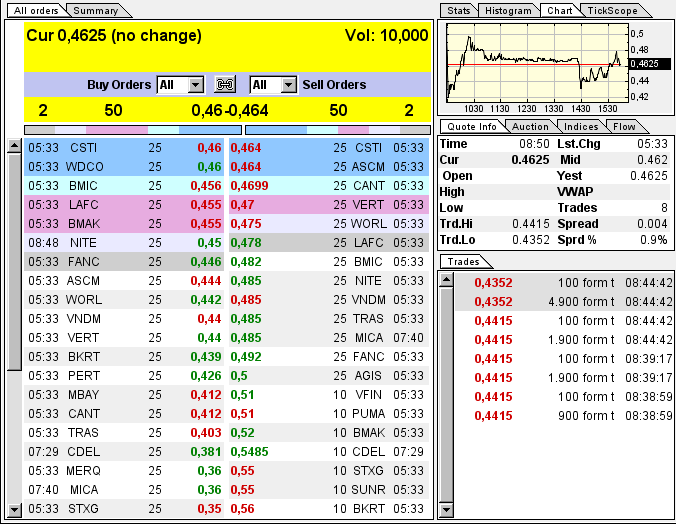Screen dimensions: 676x525
Task: Click the Trades count value 8
Action: point(664,208)
